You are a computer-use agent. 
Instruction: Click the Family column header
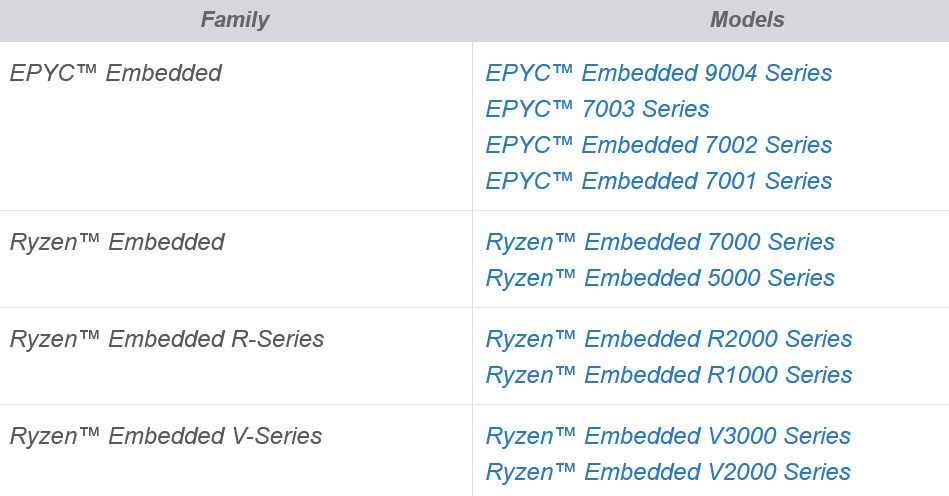[235, 20]
